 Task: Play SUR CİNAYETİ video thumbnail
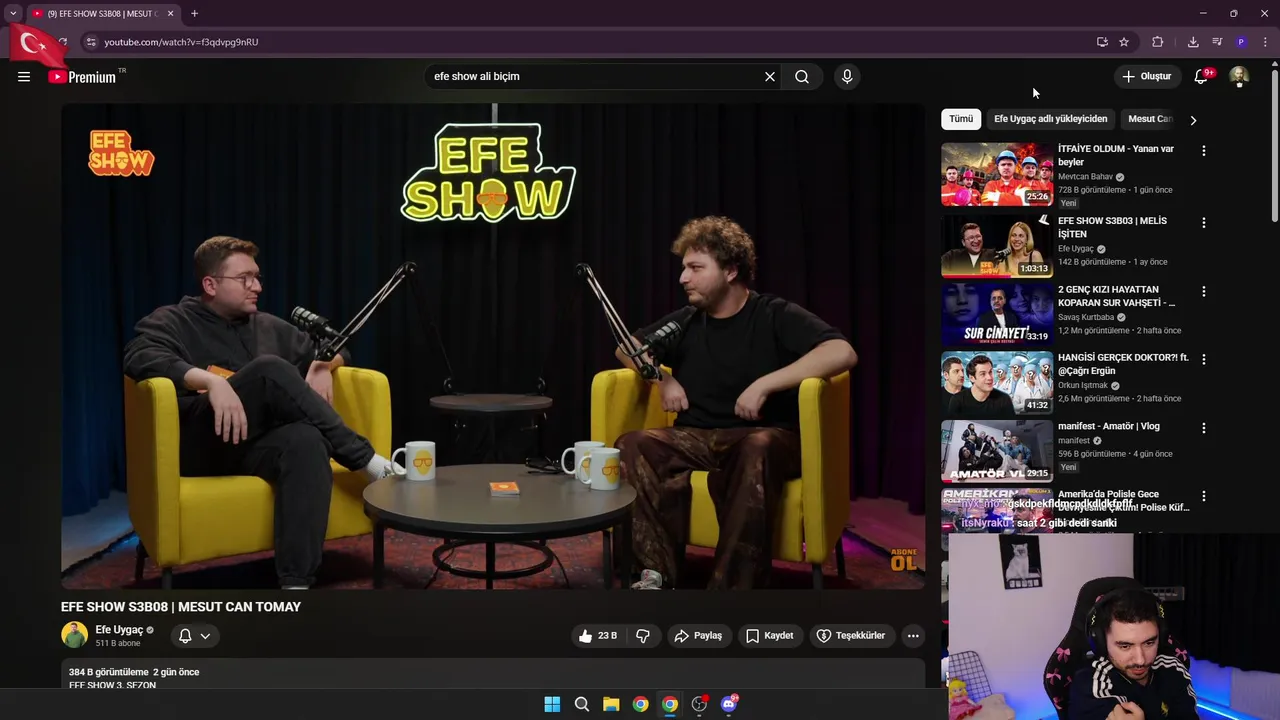tap(997, 314)
